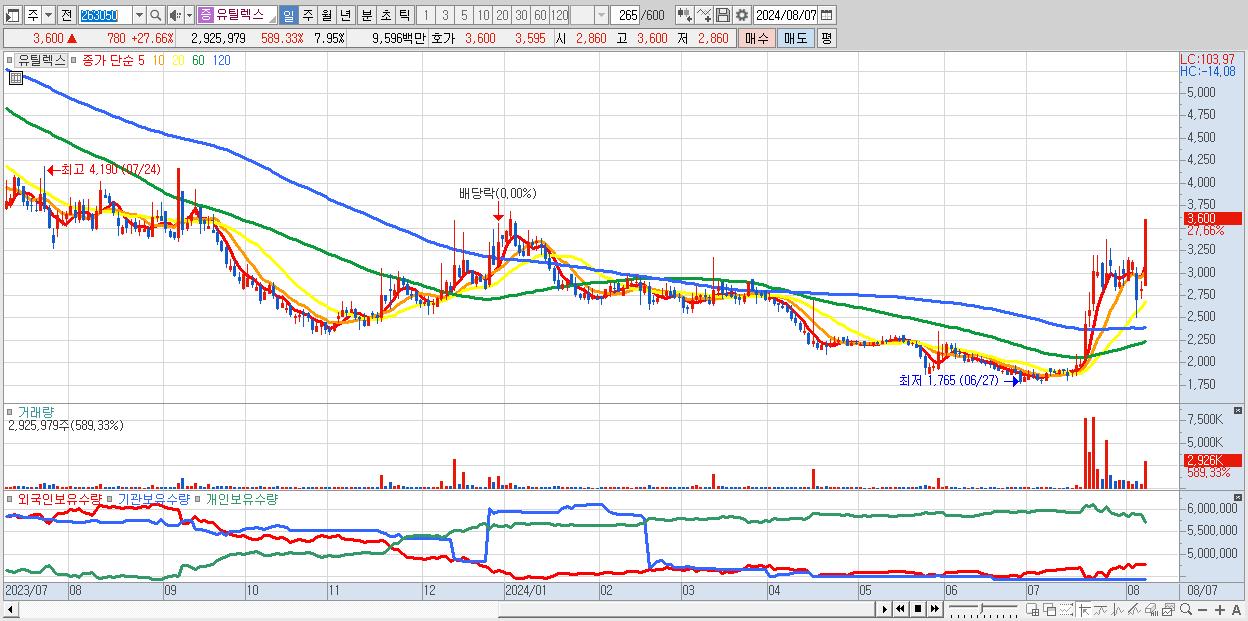Click the vertical wave chart icon

pos(1118,610)
